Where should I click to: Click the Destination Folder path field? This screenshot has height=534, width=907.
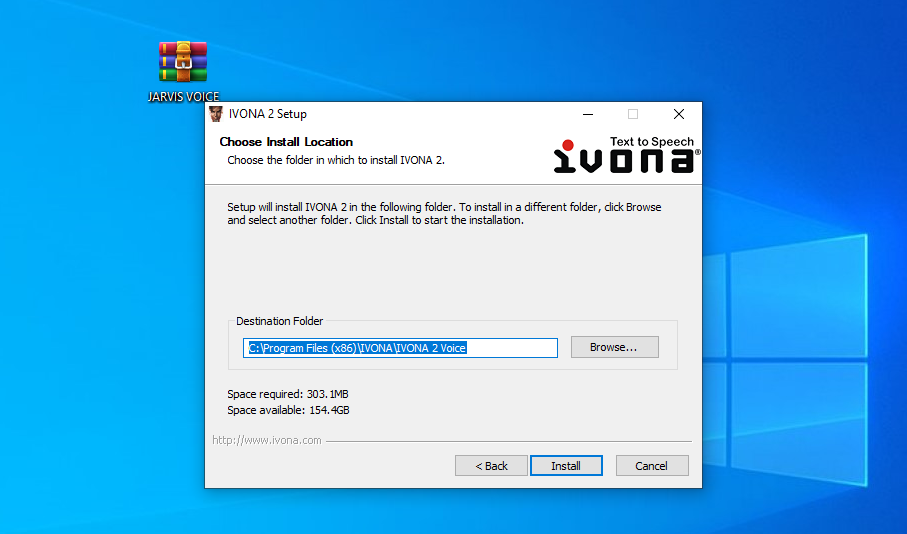click(x=400, y=348)
